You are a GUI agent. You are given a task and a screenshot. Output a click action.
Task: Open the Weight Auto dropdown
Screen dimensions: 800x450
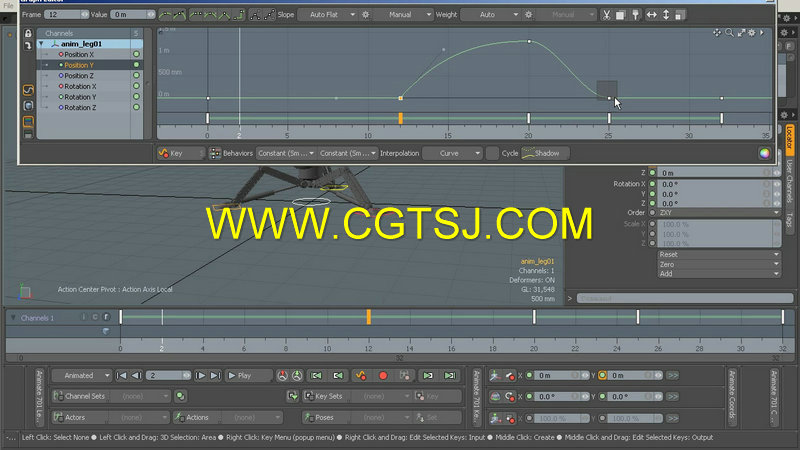[x=490, y=15]
